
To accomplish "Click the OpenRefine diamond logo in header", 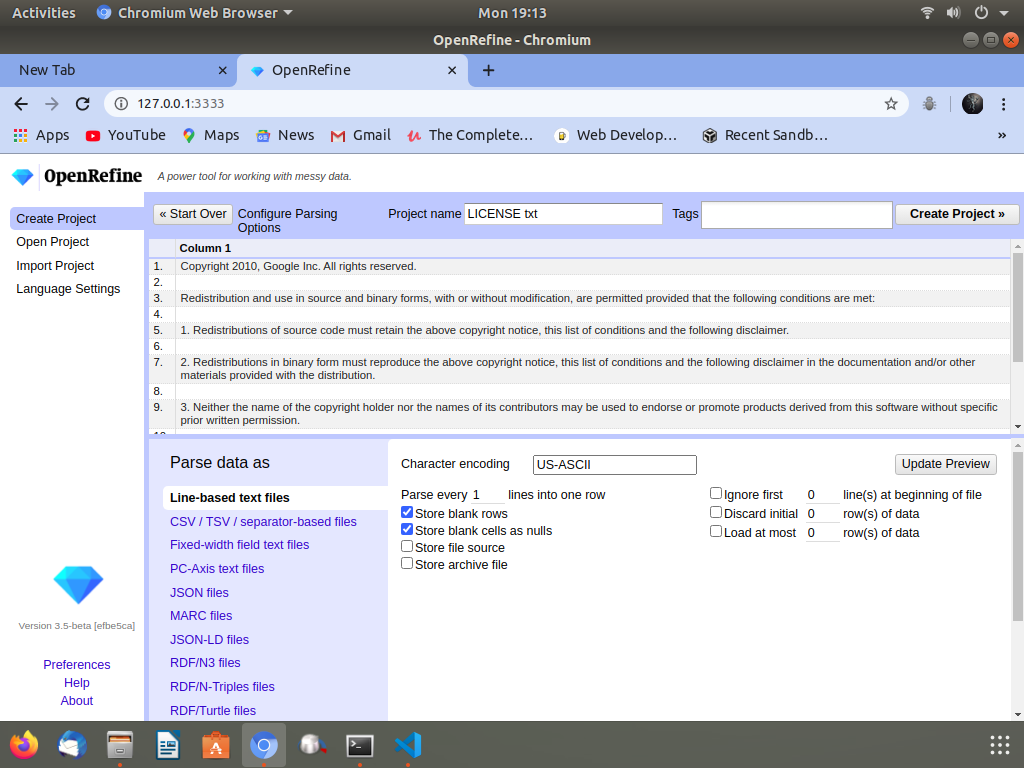I will (x=23, y=177).
